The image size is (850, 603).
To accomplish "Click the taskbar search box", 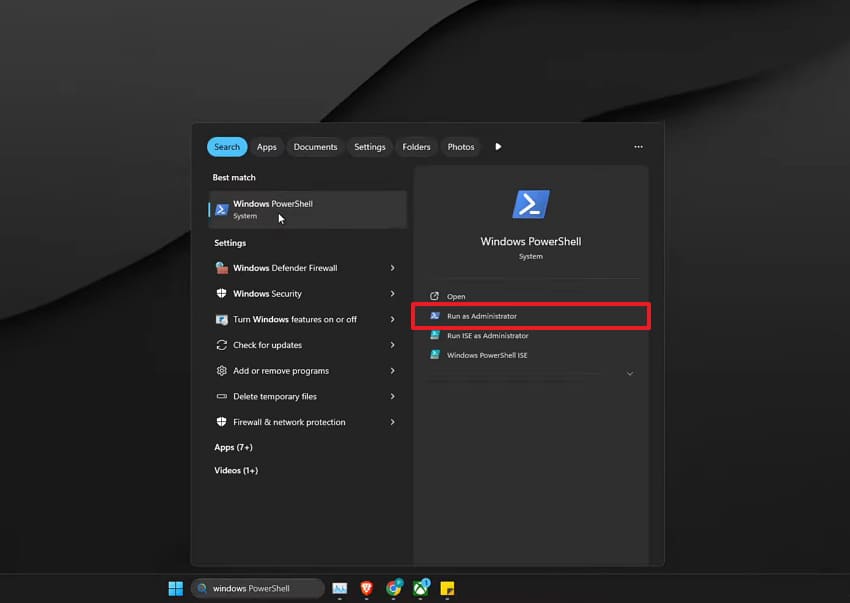I will click(257, 588).
